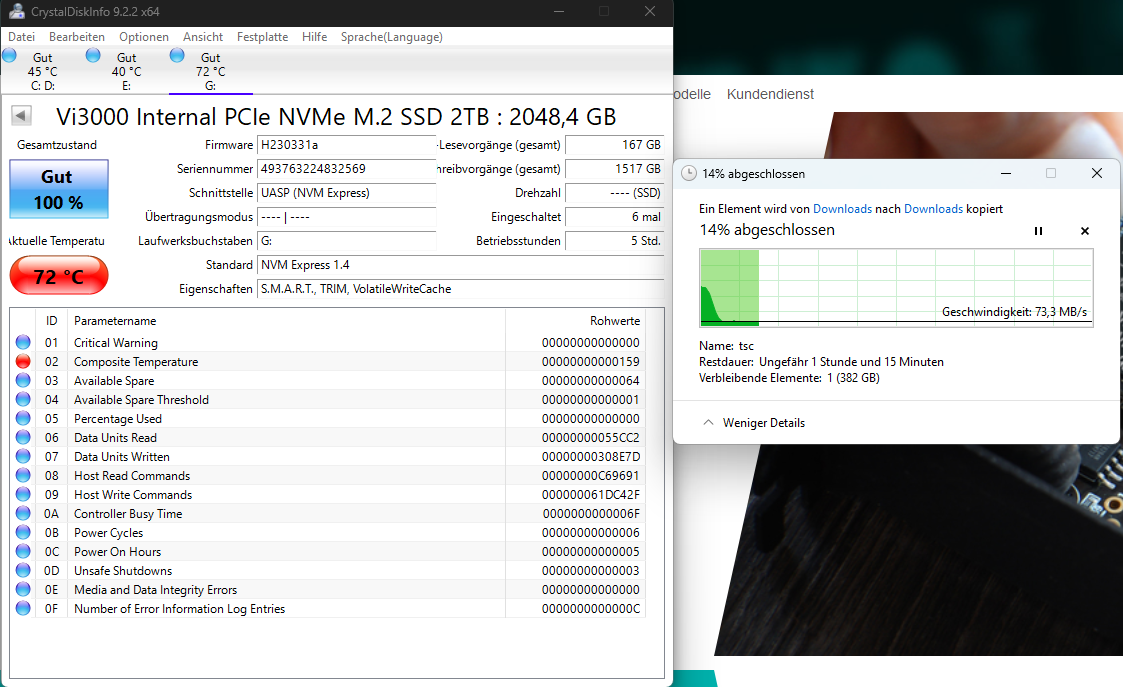The width and height of the screenshot is (1123, 687).
Task: Click the copy speed progress graph
Action: click(x=896, y=287)
